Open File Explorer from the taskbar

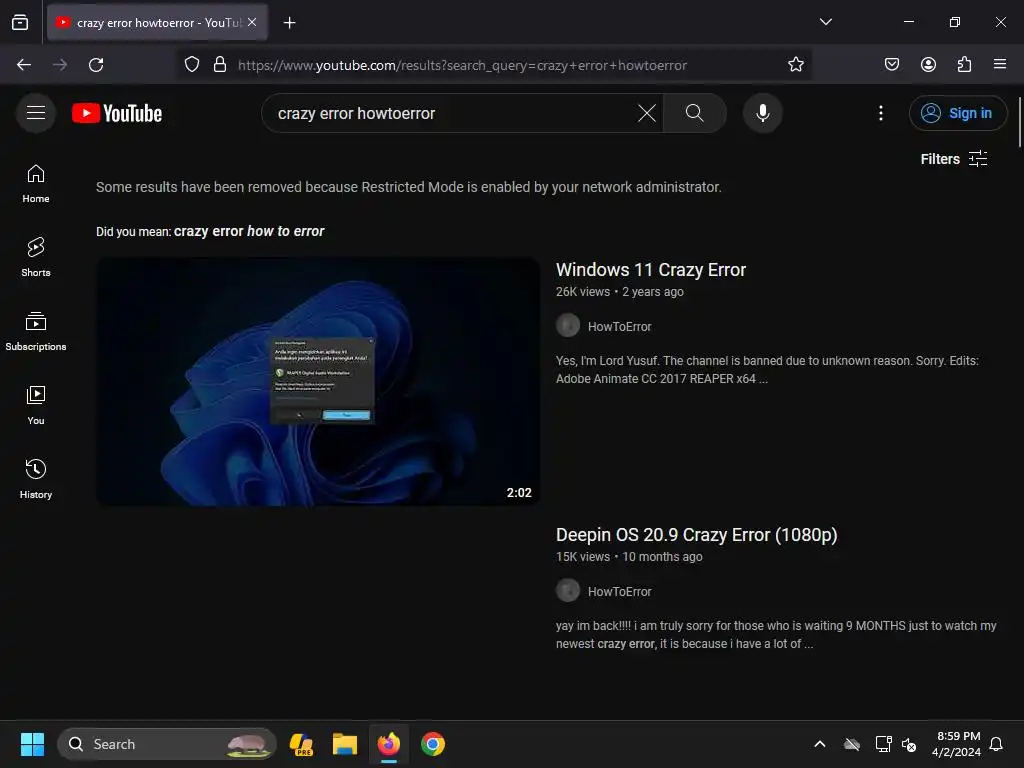click(x=345, y=744)
